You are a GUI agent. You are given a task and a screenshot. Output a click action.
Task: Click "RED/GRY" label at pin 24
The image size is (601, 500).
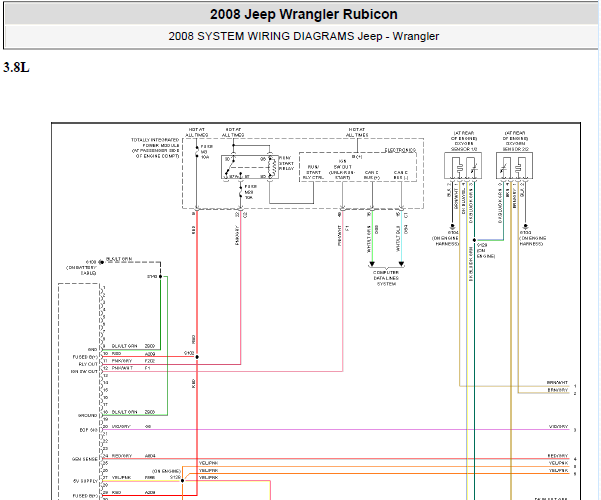[x=122, y=456]
